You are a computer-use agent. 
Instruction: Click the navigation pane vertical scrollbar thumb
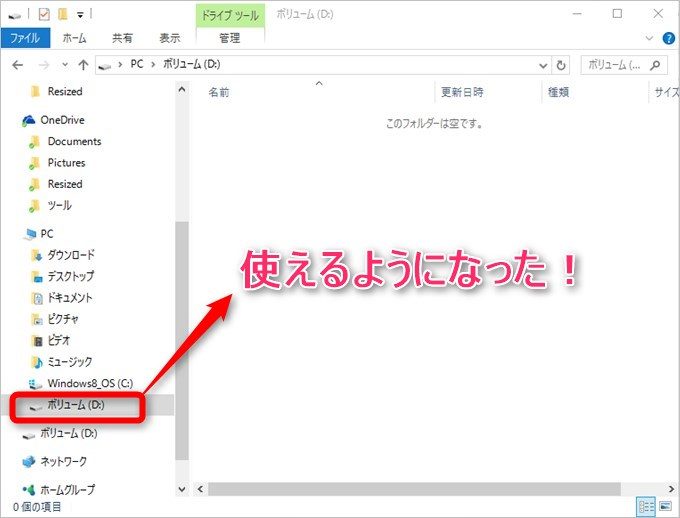182,341
